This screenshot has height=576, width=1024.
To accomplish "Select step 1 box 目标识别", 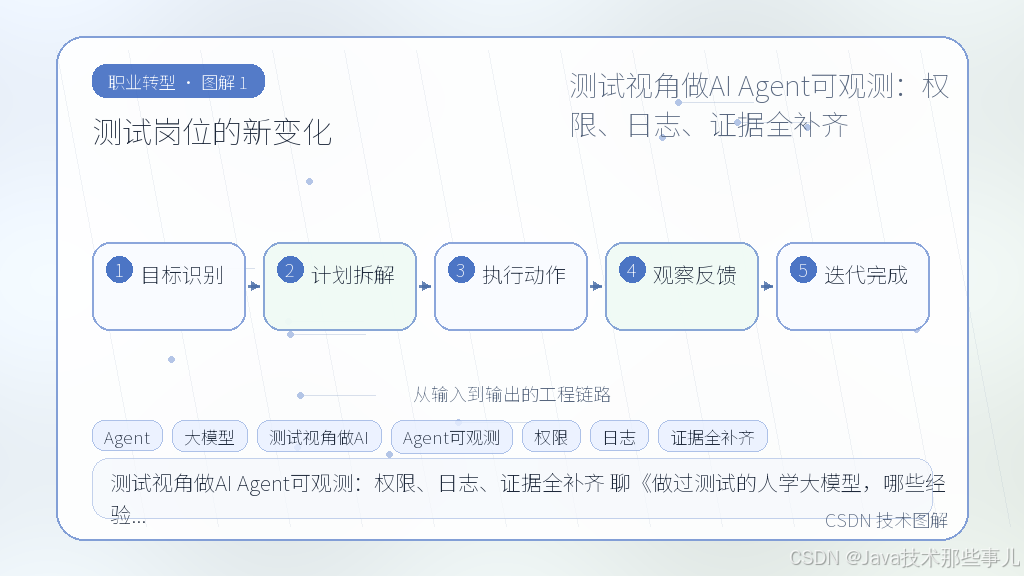I will 169,287.
